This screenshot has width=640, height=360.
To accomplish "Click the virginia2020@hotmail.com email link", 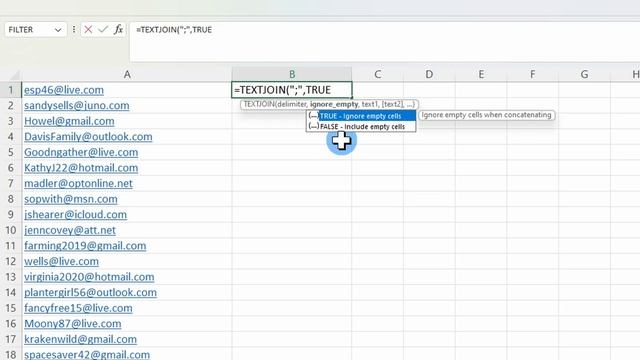I will pos(89,277).
